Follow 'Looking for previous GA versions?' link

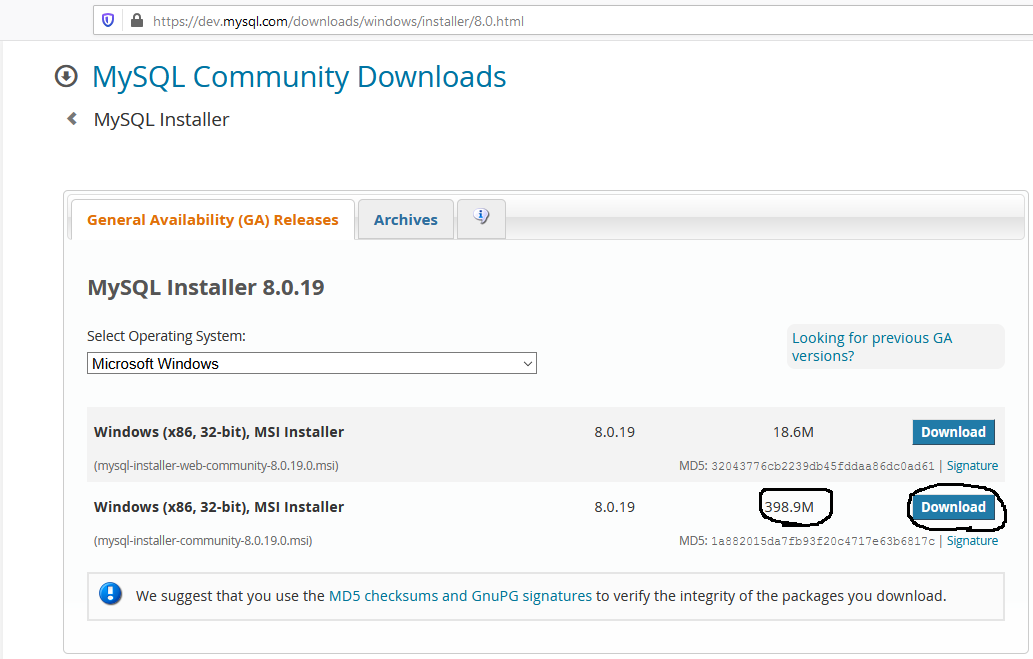[x=872, y=347]
